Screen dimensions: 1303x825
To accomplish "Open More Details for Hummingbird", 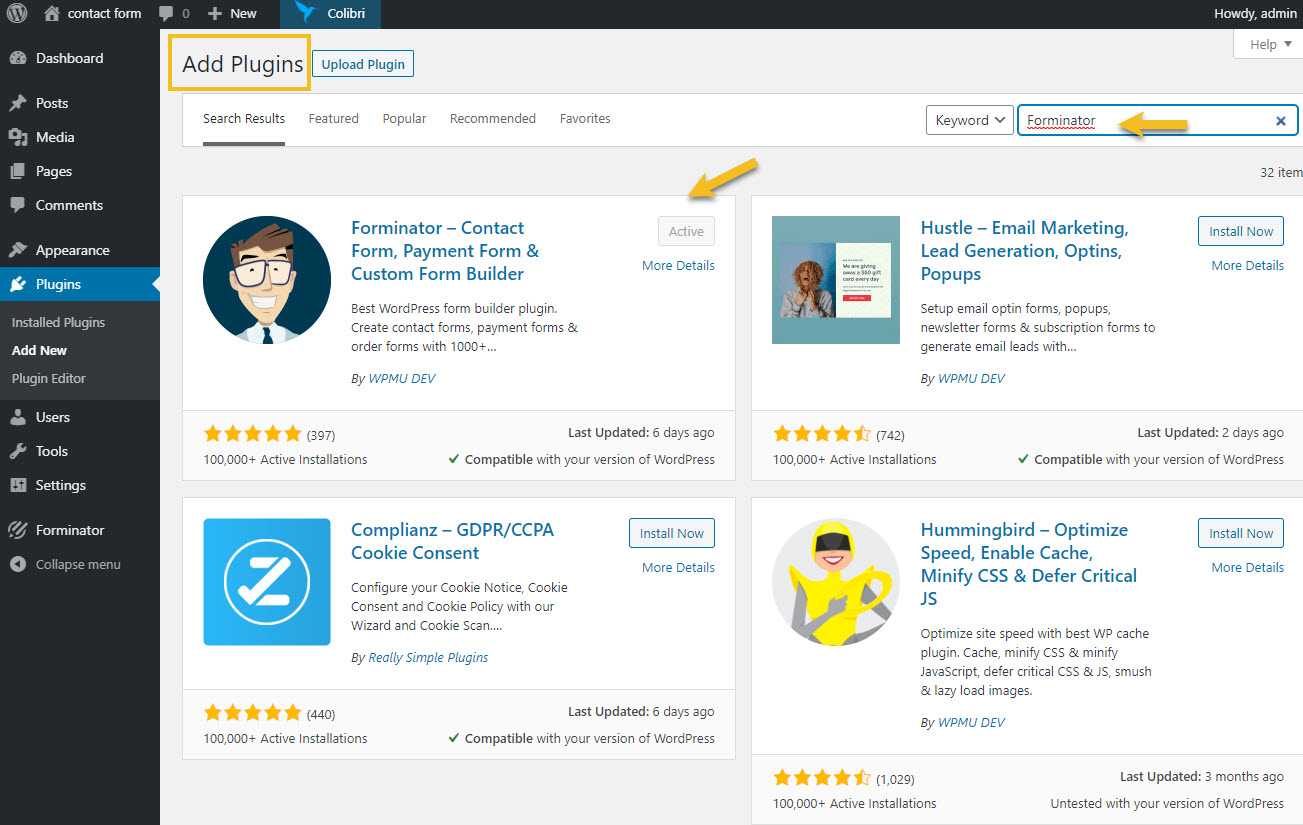I will tap(1247, 568).
